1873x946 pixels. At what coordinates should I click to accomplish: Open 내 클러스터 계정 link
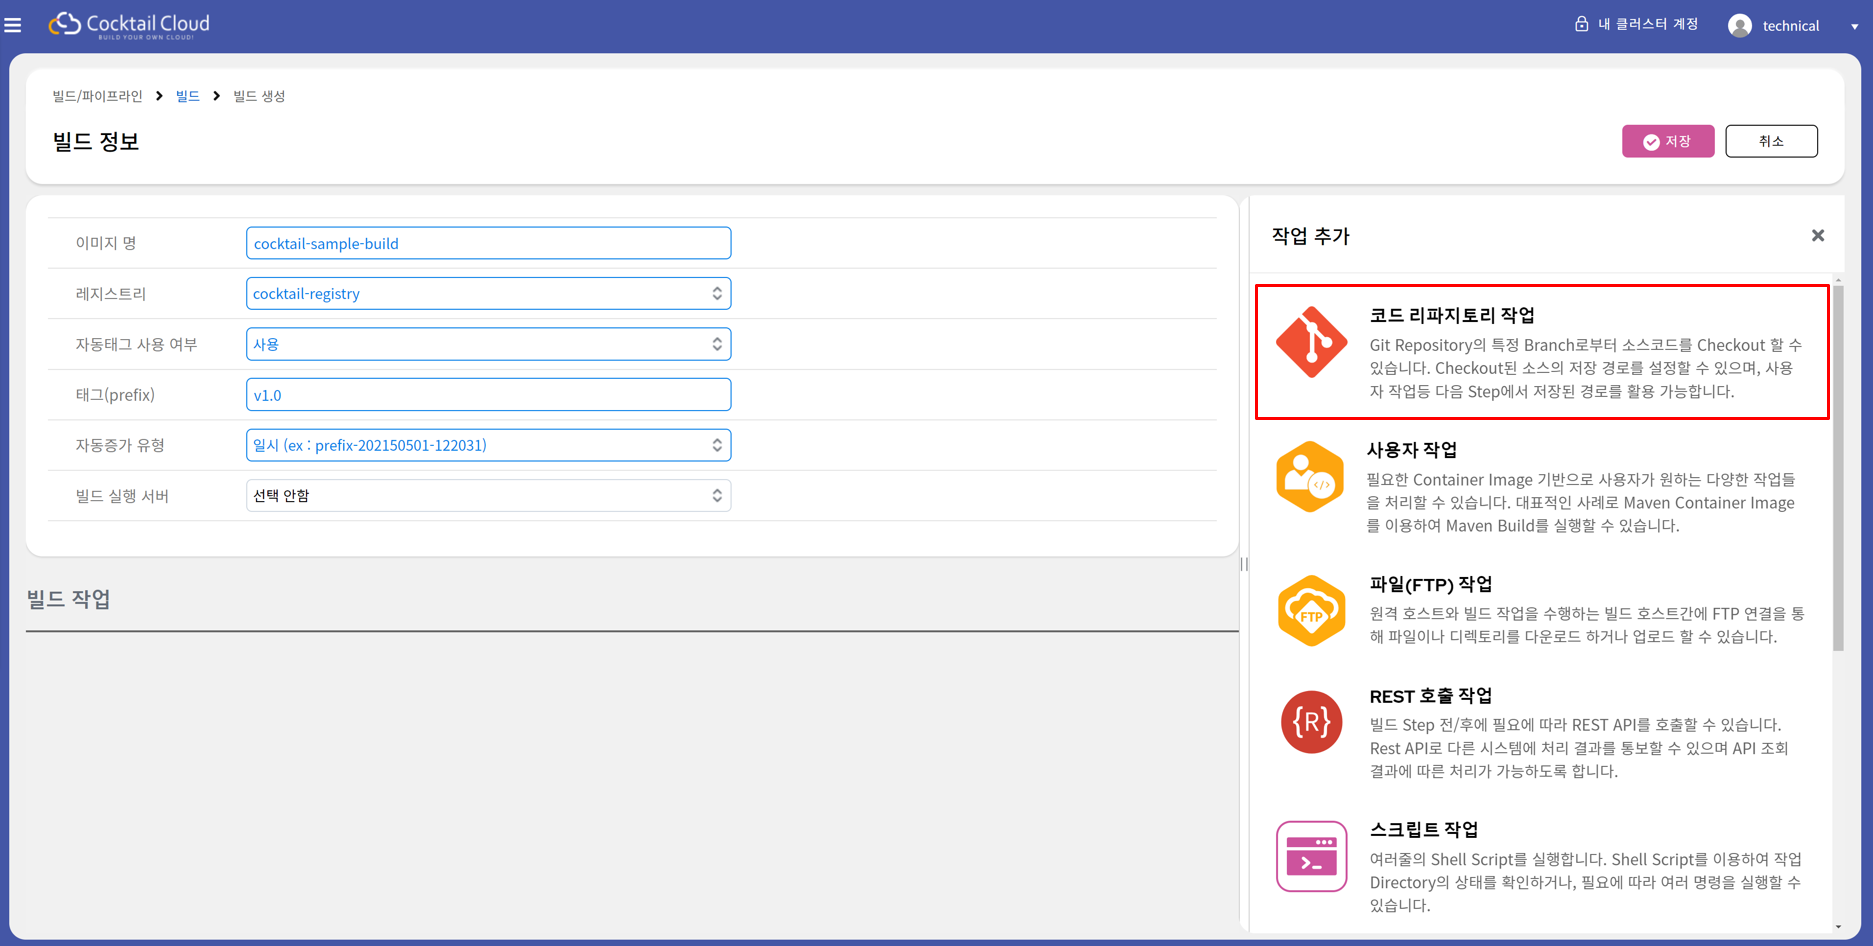[x=1636, y=24]
